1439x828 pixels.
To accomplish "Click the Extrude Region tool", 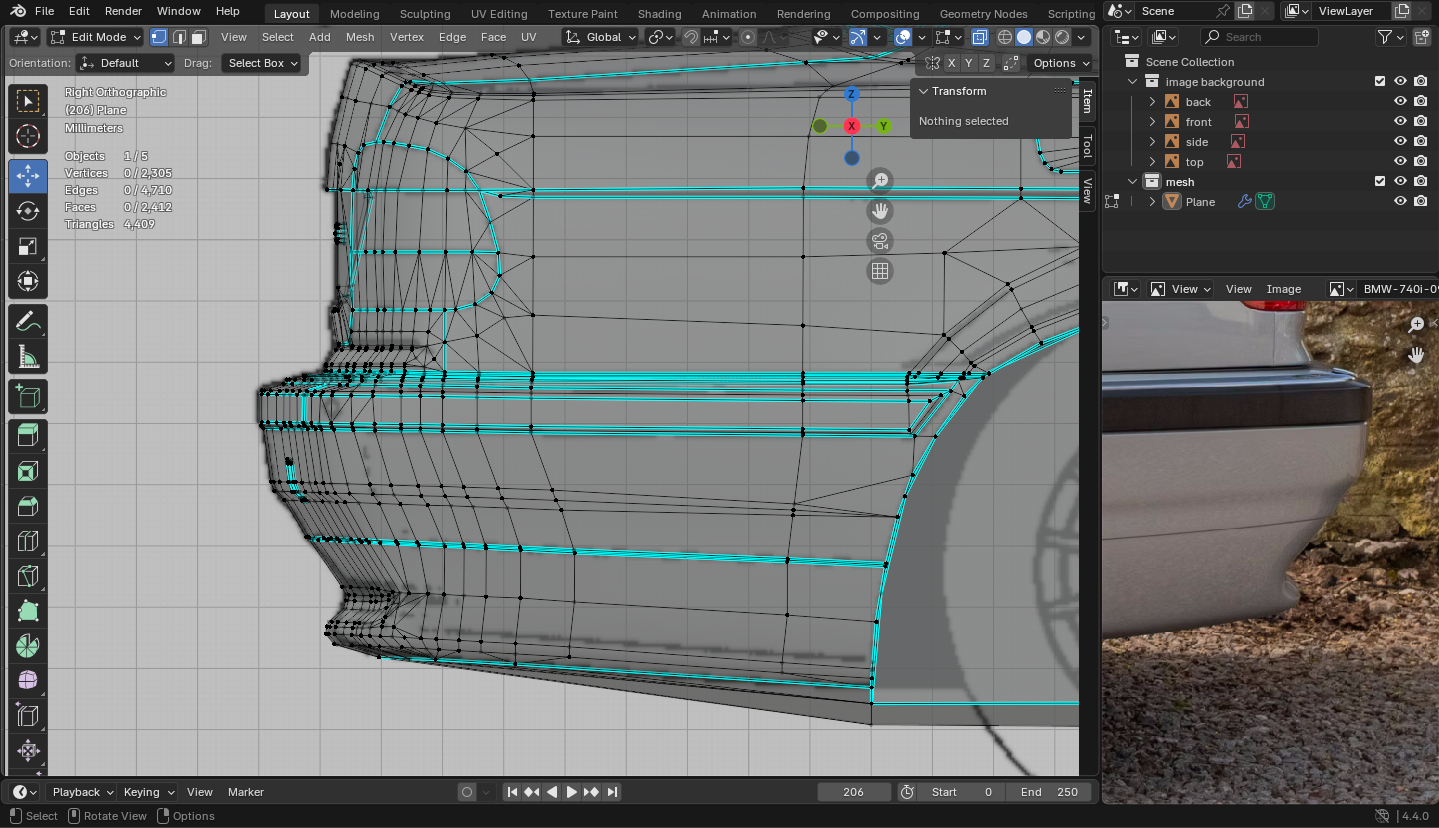I will (28, 434).
